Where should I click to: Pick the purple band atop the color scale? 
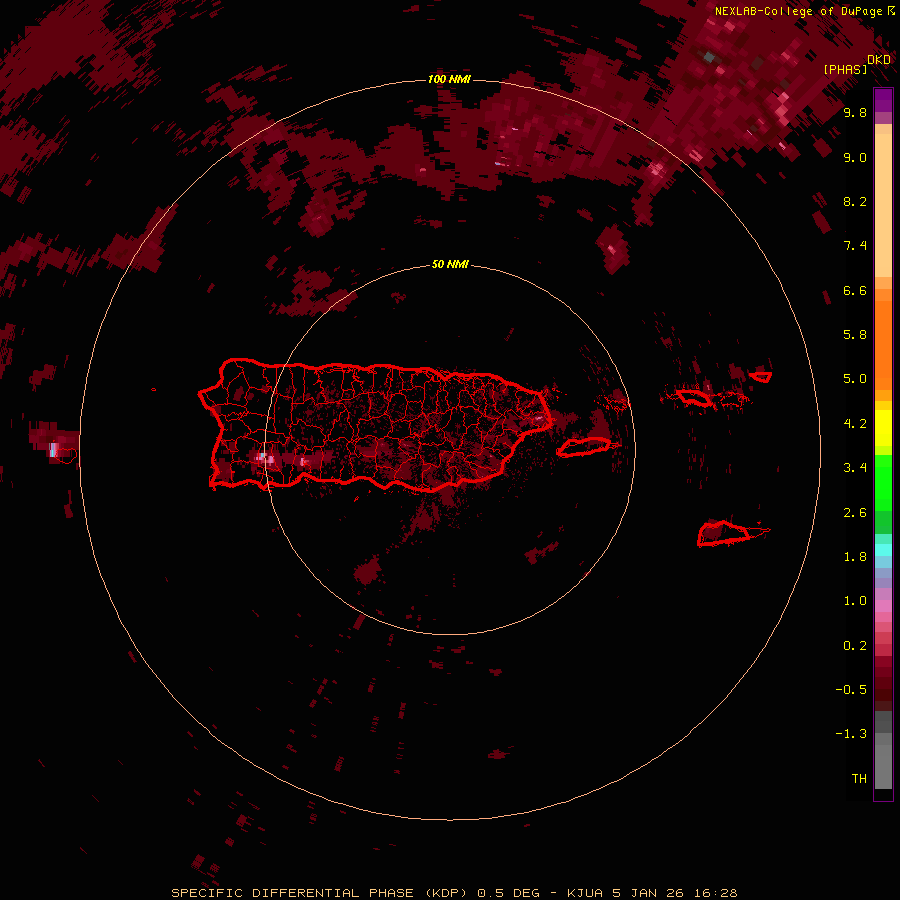(x=883, y=100)
